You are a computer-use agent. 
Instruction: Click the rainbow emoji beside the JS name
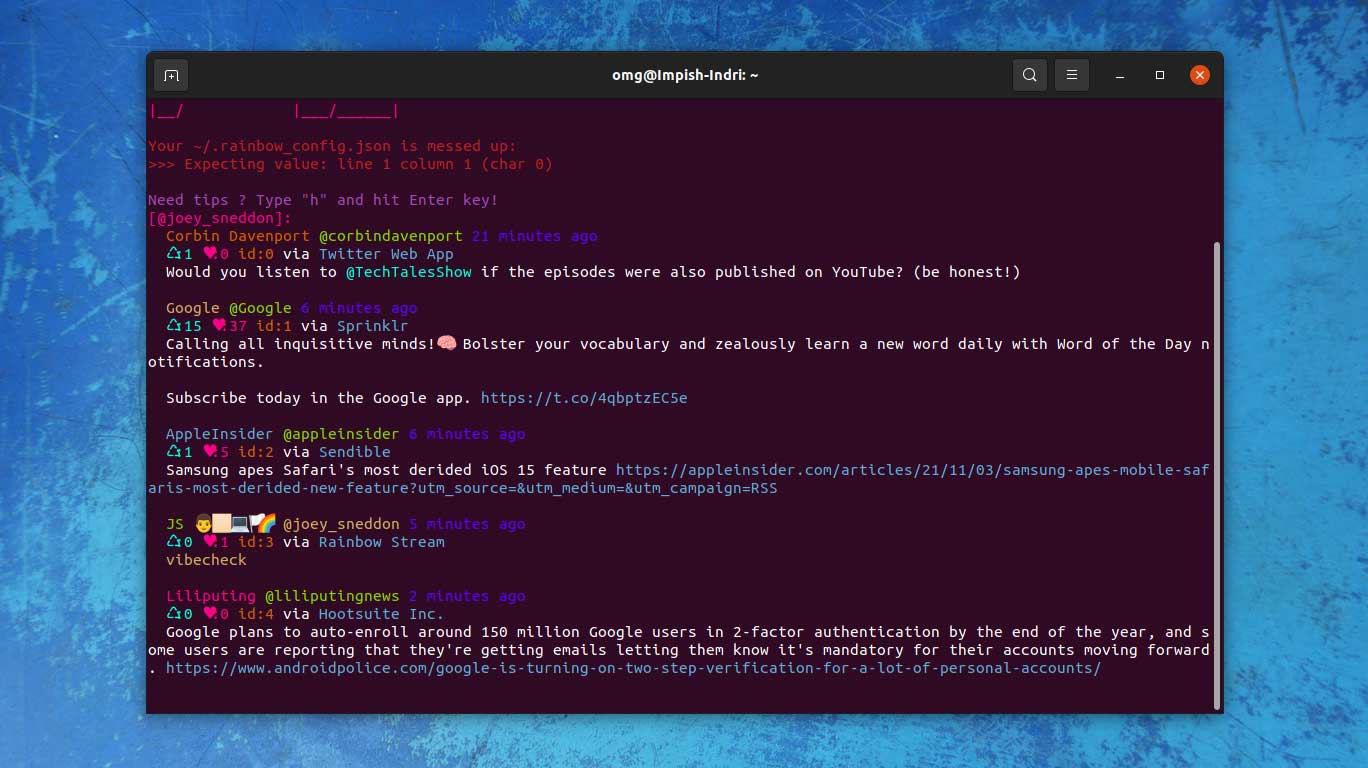click(x=266, y=523)
